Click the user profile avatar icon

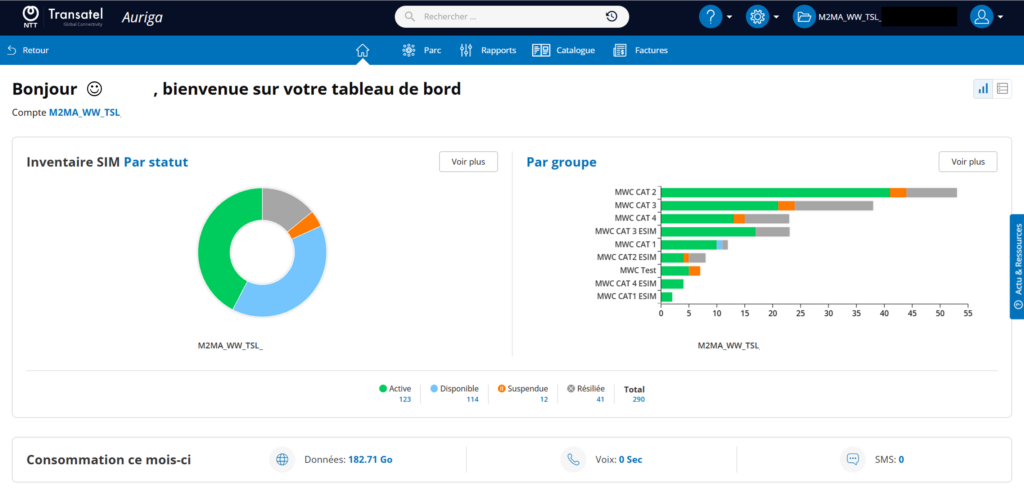coord(981,17)
